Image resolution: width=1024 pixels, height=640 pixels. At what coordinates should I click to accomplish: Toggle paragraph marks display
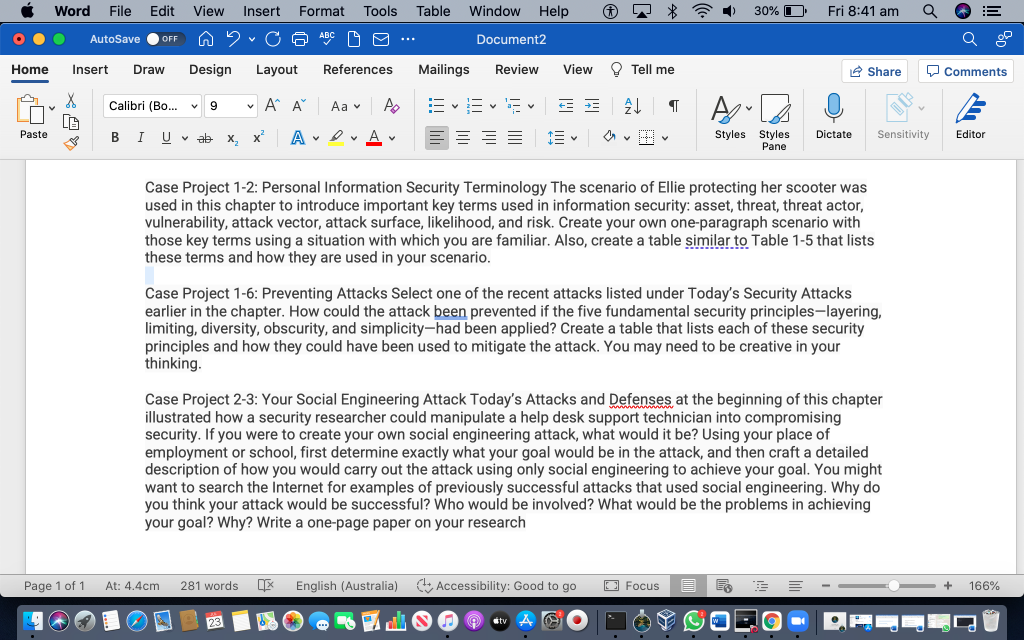click(673, 104)
